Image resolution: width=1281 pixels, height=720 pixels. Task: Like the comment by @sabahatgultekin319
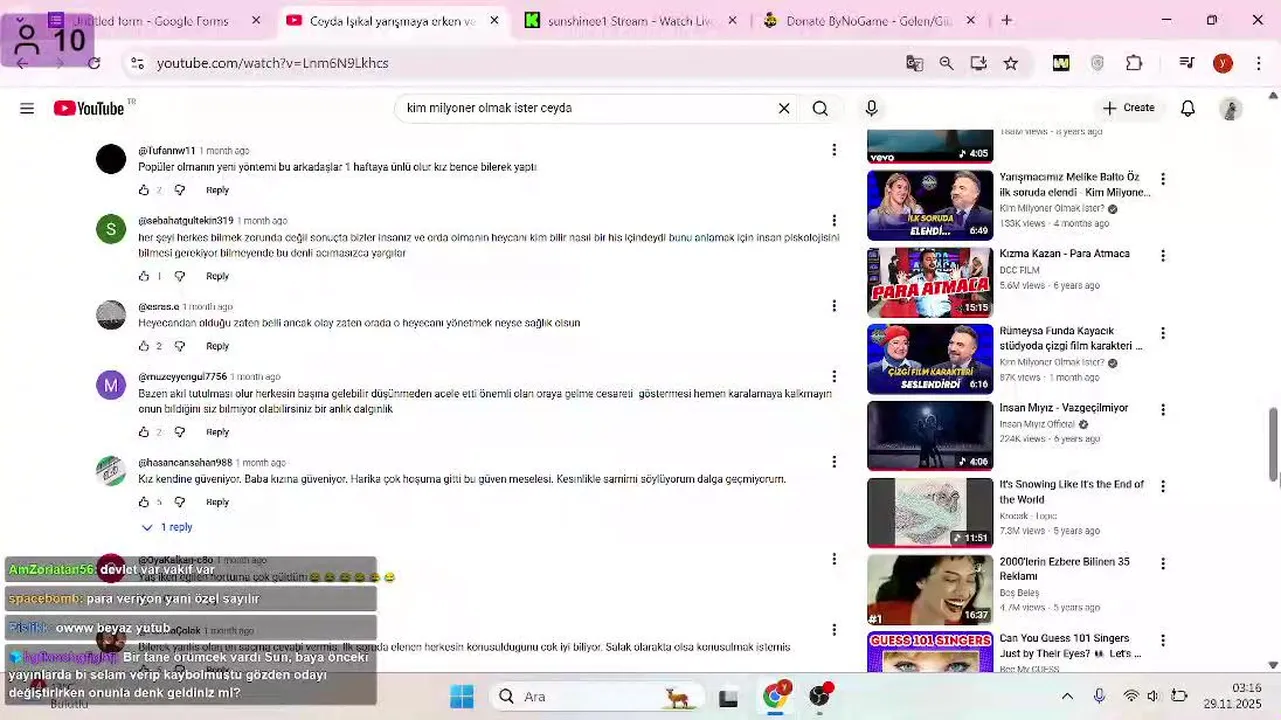click(x=144, y=276)
